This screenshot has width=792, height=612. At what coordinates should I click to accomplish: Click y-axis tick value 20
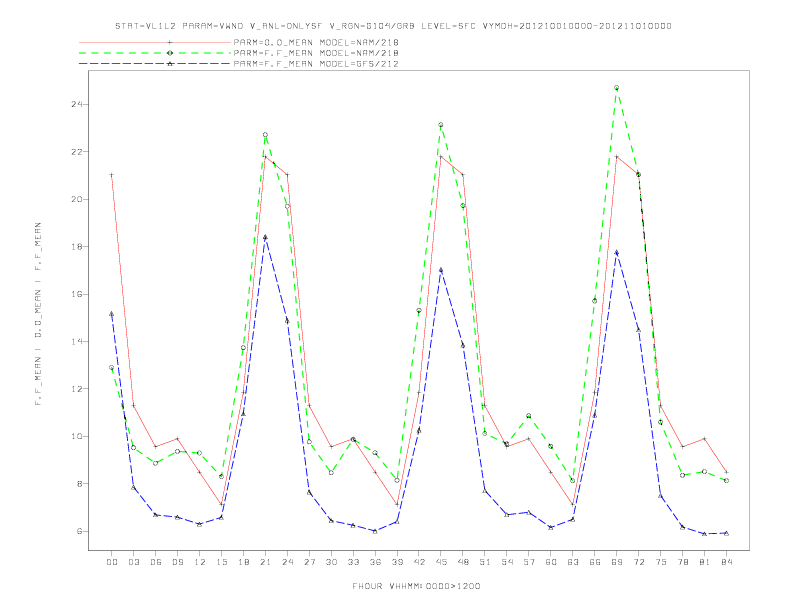tap(76, 199)
